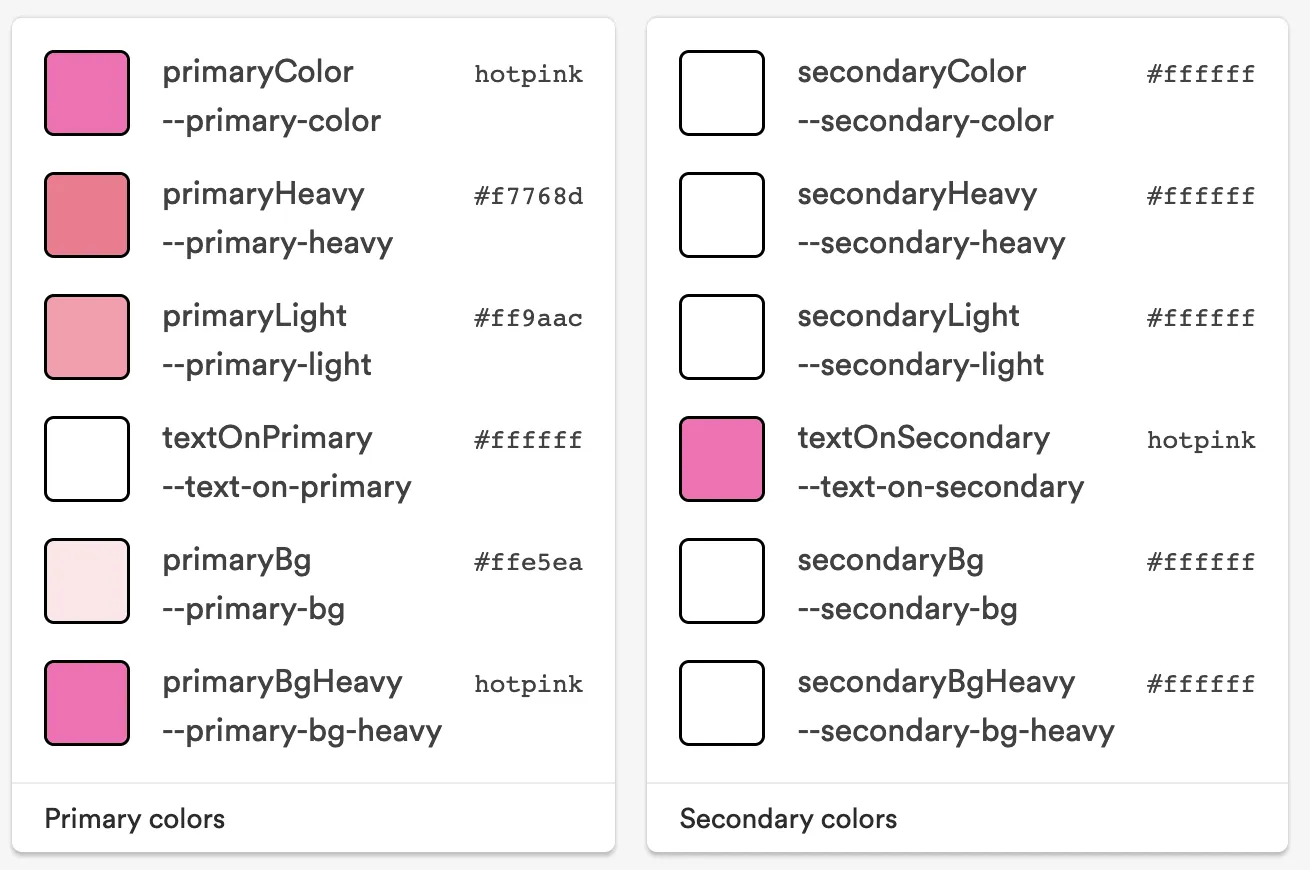Click the secondaryBgHeavy swatch
Viewport: 1310px width, 870px height.
coord(722,703)
